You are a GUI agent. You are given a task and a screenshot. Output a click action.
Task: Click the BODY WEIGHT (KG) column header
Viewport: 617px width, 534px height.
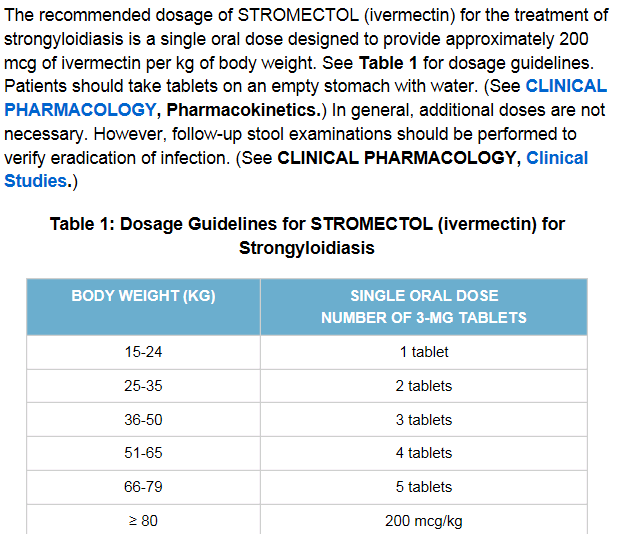click(x=143, y=296)
